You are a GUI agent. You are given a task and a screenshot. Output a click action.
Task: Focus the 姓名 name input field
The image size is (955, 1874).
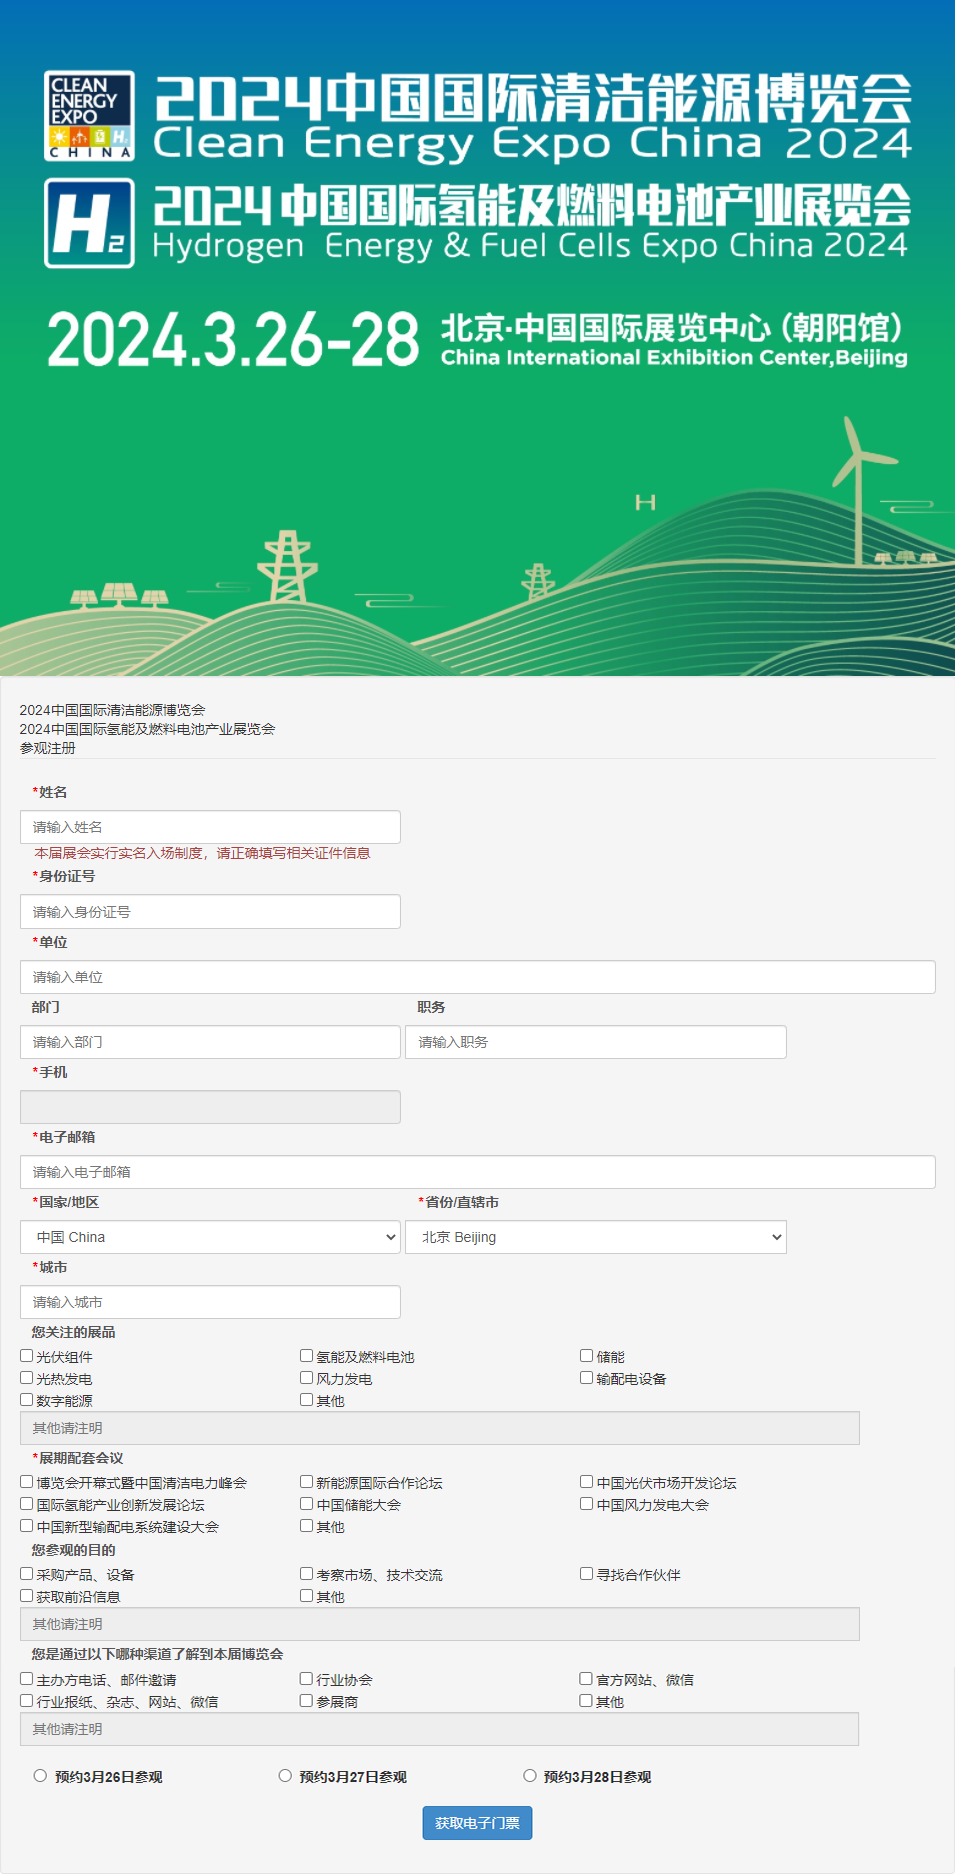tap(210, 827)
